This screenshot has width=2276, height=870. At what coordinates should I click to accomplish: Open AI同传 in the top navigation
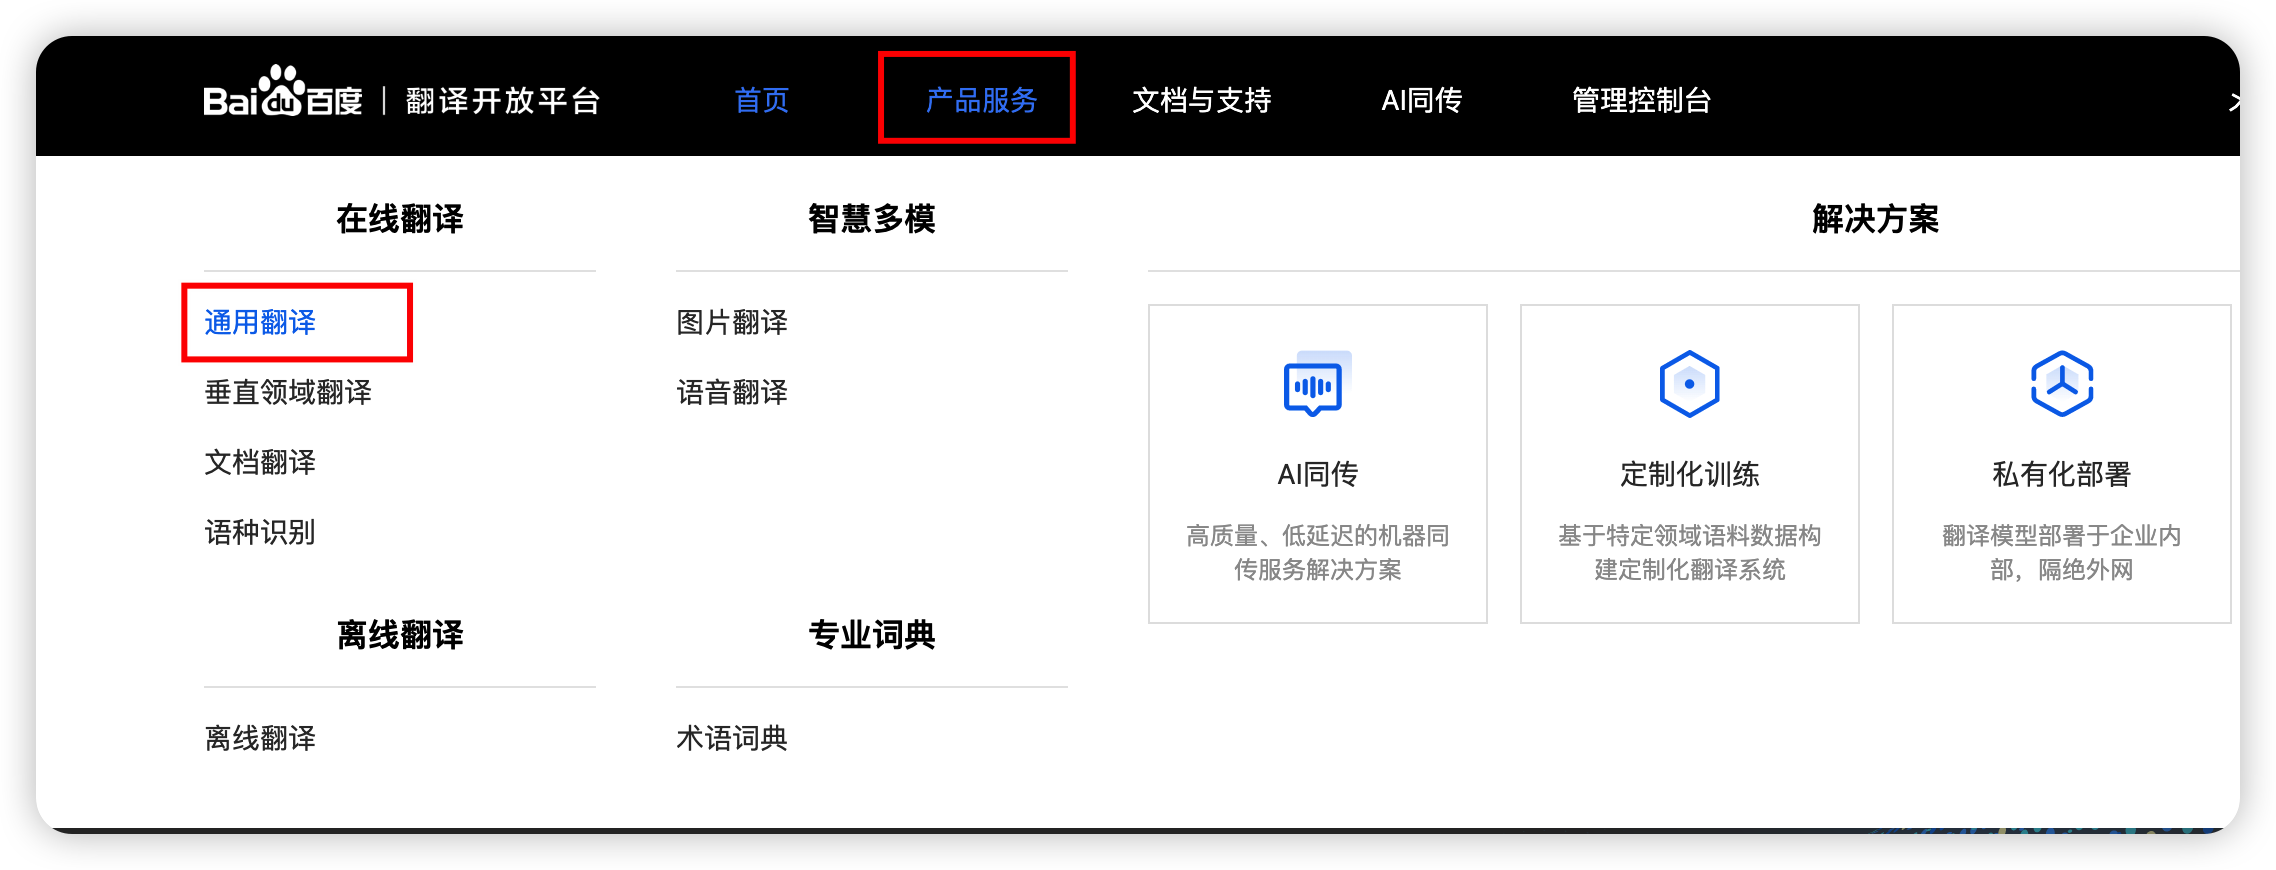click(x=1421, y=100)
